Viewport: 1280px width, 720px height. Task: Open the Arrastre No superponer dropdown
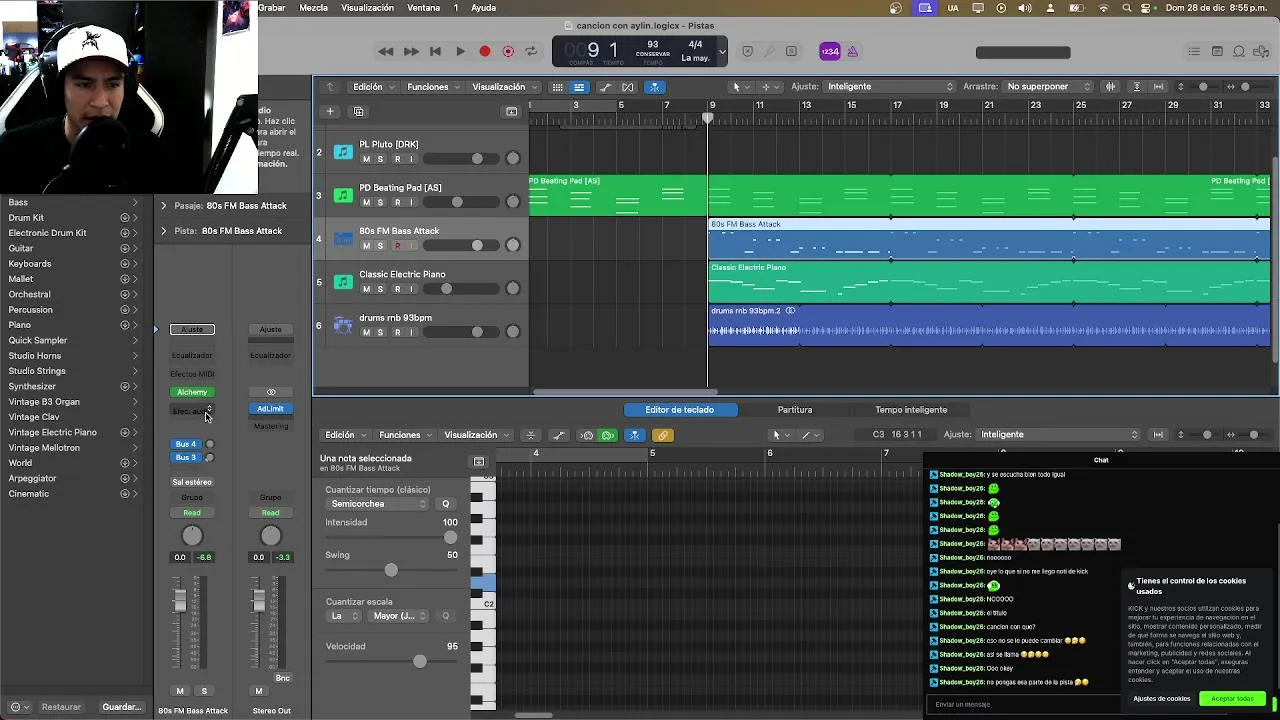(1047, 87)
